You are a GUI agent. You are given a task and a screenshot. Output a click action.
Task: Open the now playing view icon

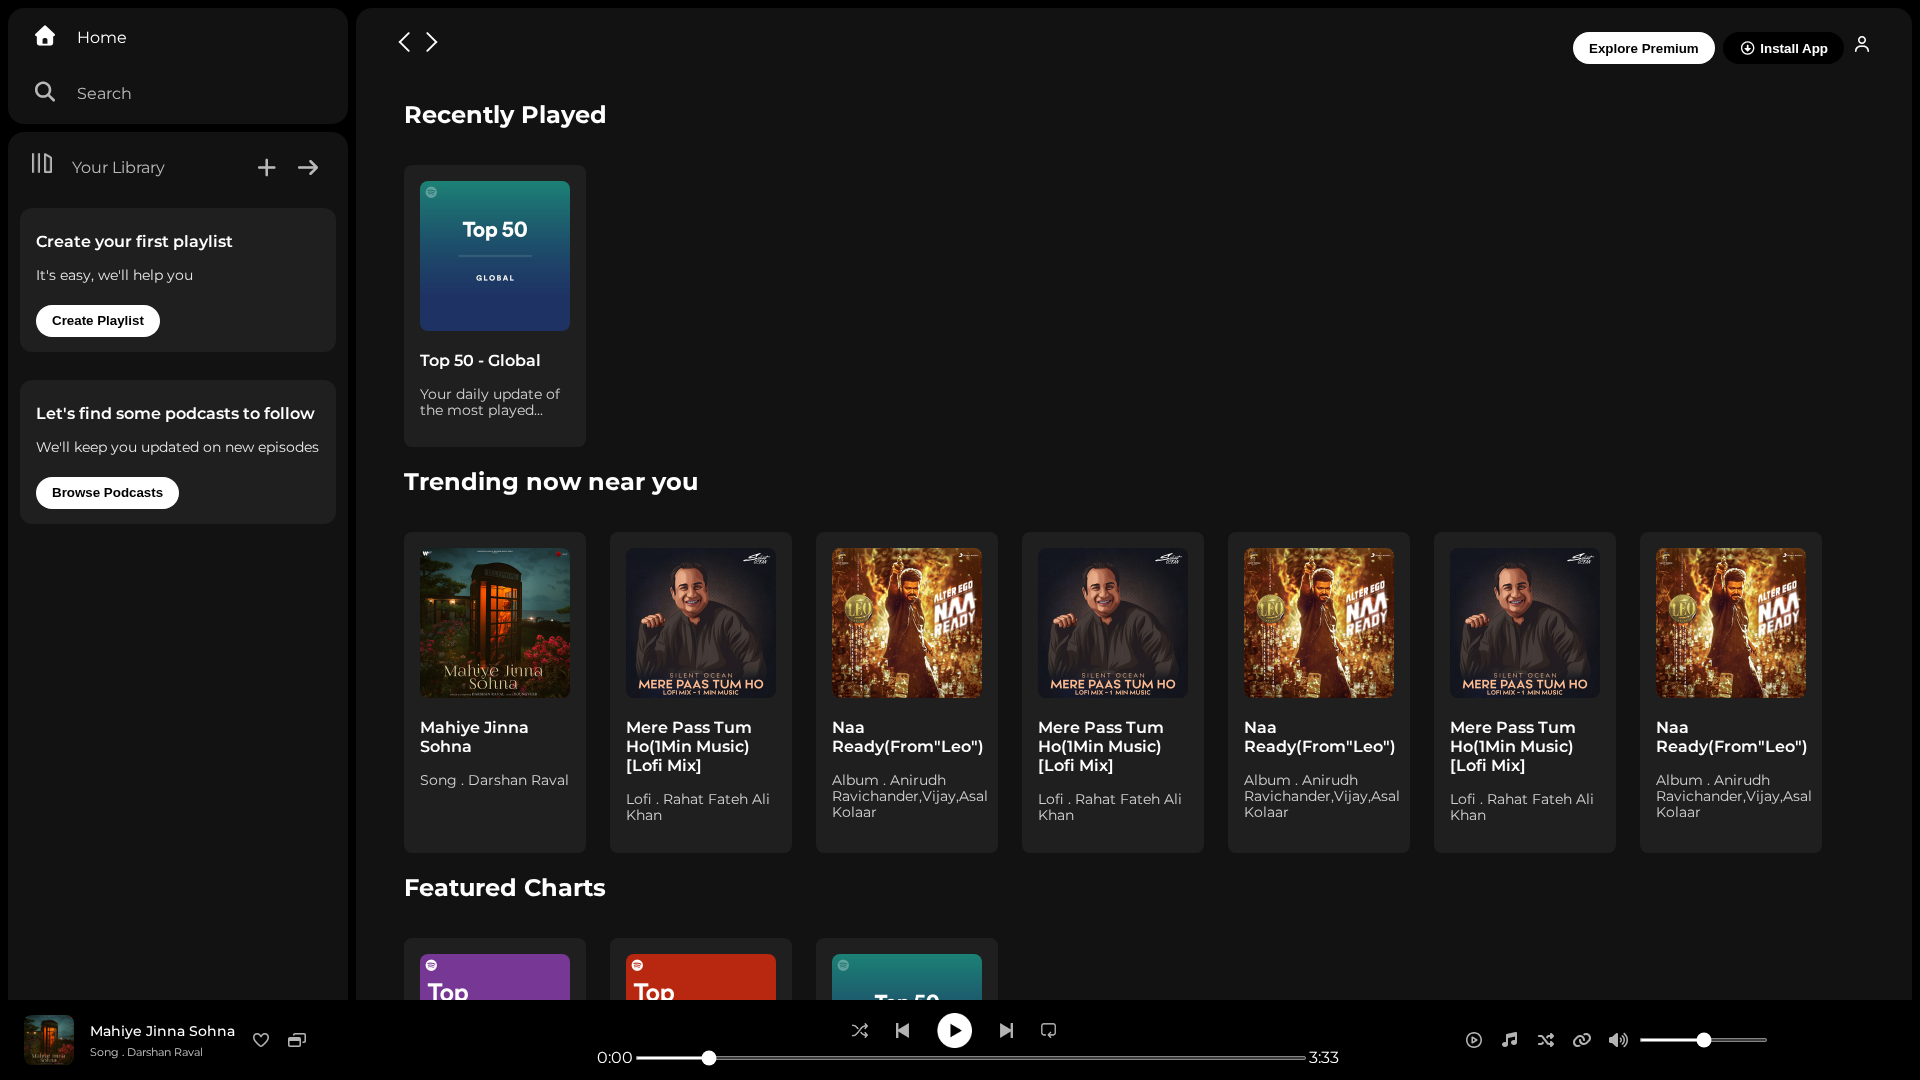pos(1474,1040)
